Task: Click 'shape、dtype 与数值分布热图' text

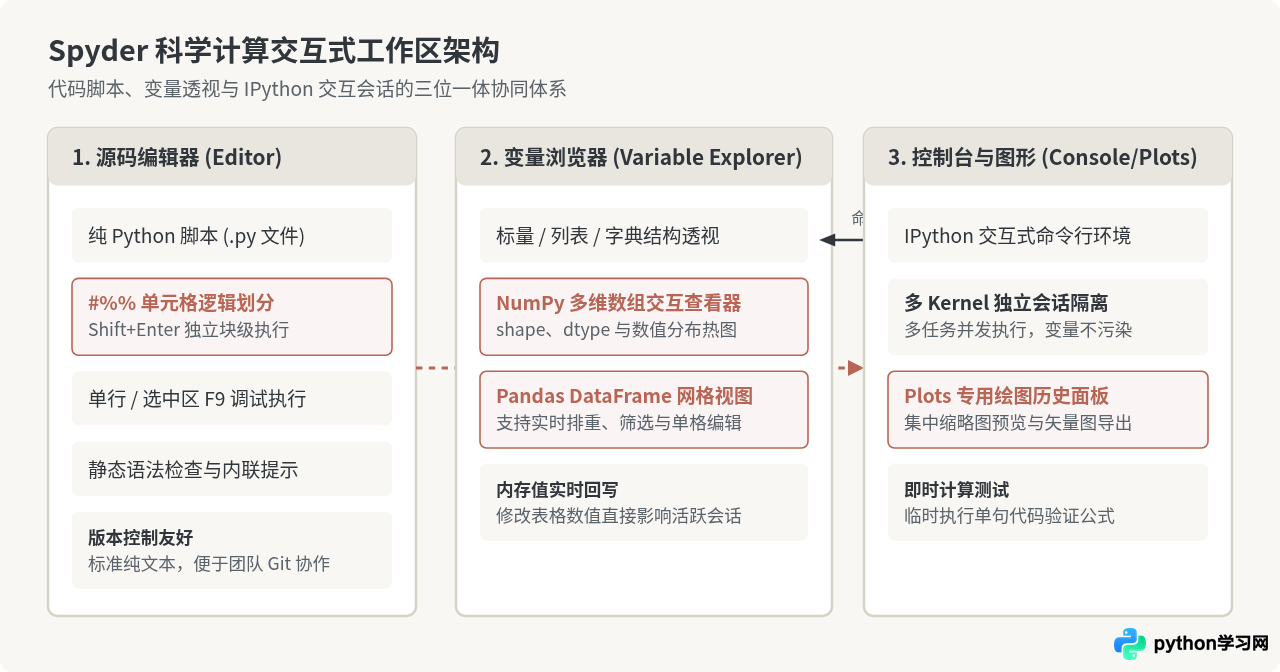Action: (616, 330)
